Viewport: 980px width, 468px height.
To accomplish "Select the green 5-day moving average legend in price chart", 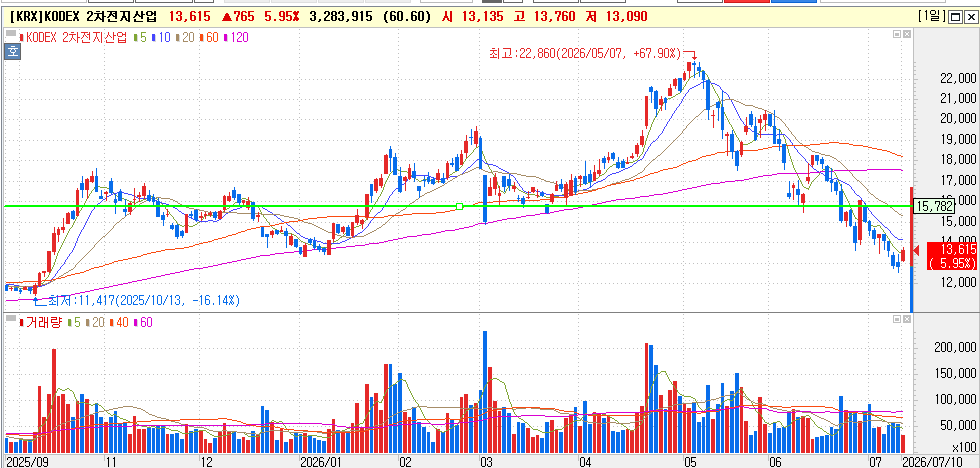I will (x=141, y=37).
